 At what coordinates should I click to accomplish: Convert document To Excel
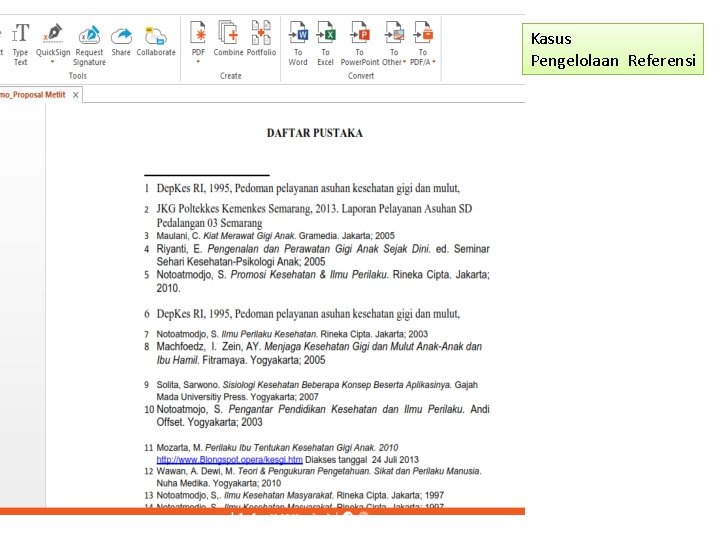pos(326,44)
